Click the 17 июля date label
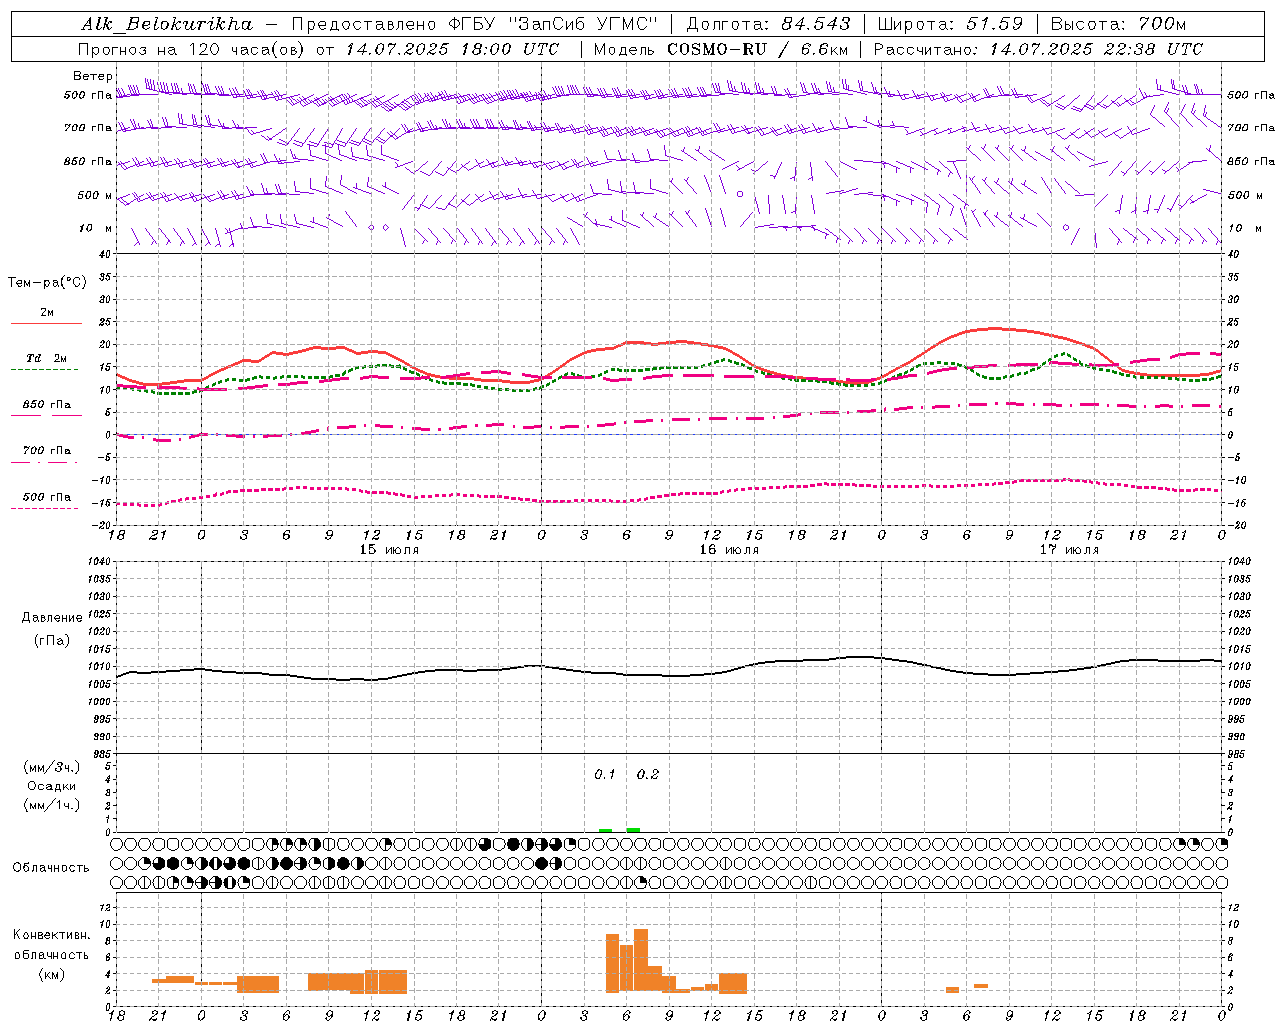Viewport: 1280px width, 1024px height. pyautogui.click(x=1069, y=550)
